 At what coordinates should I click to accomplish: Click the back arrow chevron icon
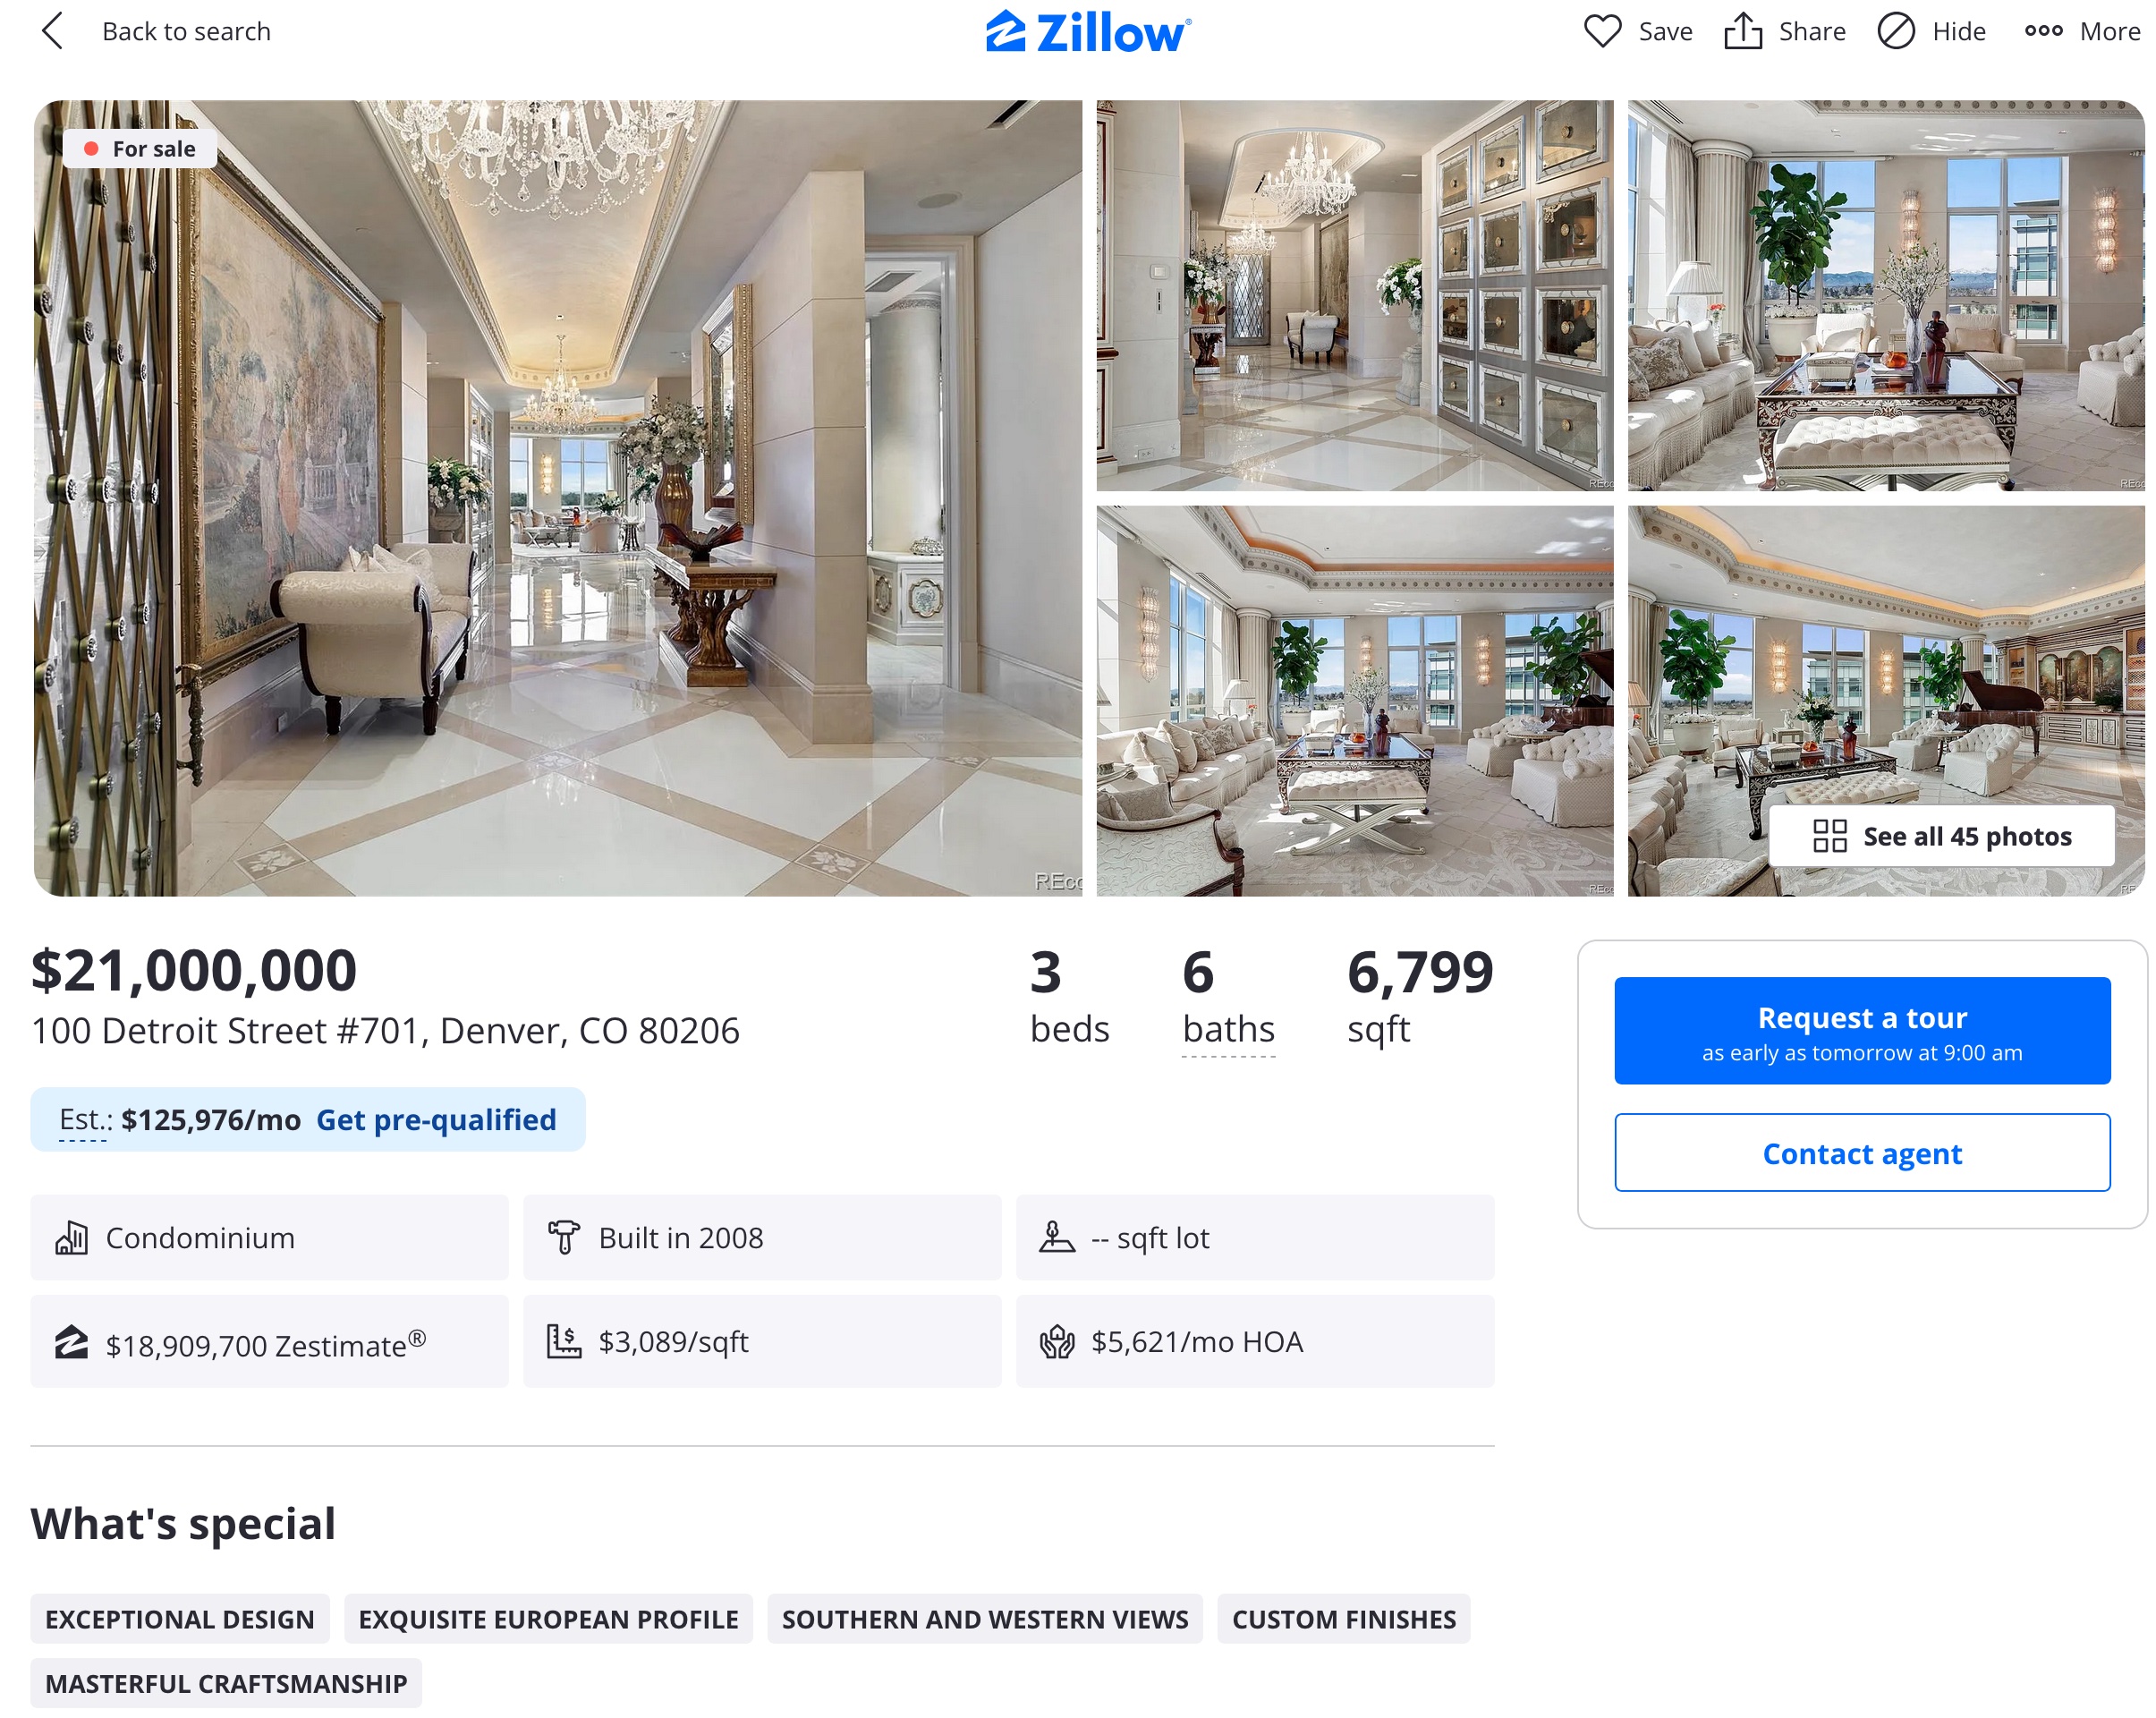pyautogui.click(x=53, y=31)
